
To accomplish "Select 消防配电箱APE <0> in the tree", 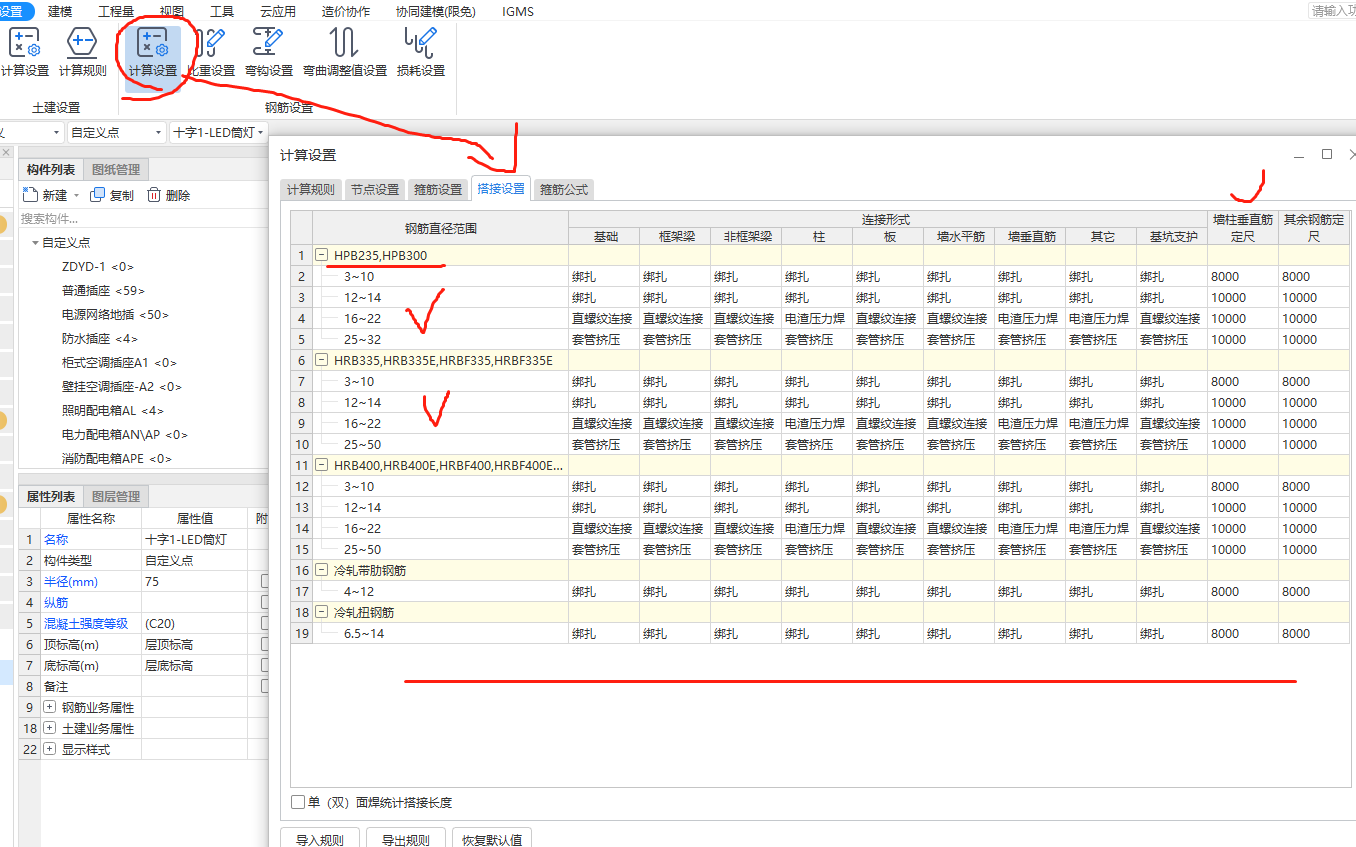I will [117, 458].
